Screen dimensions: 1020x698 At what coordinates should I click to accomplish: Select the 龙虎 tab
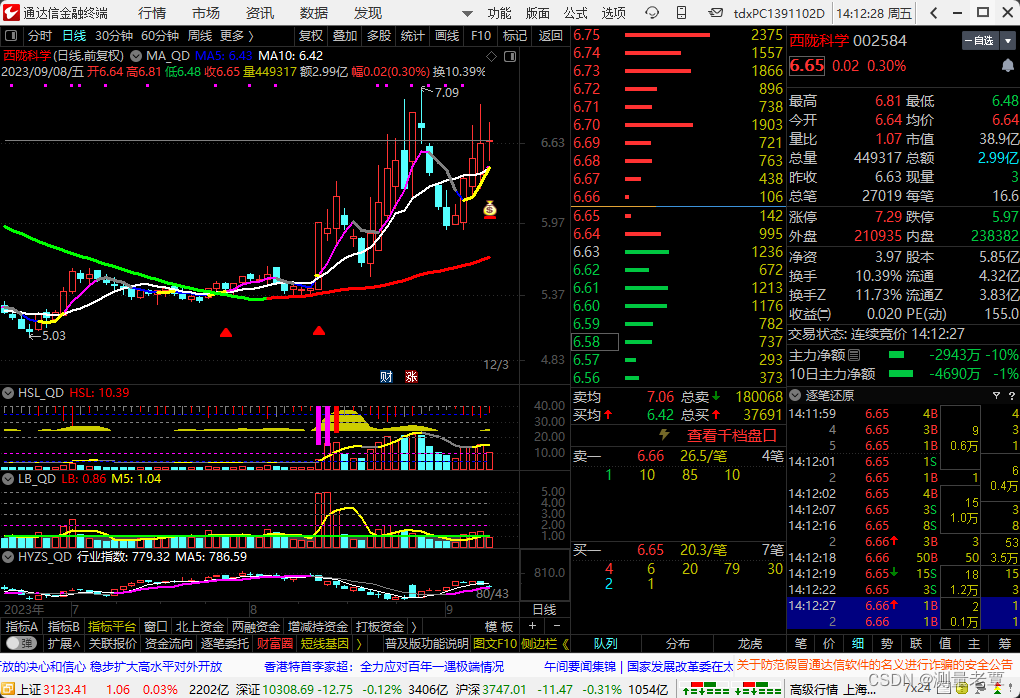[749, 643]
